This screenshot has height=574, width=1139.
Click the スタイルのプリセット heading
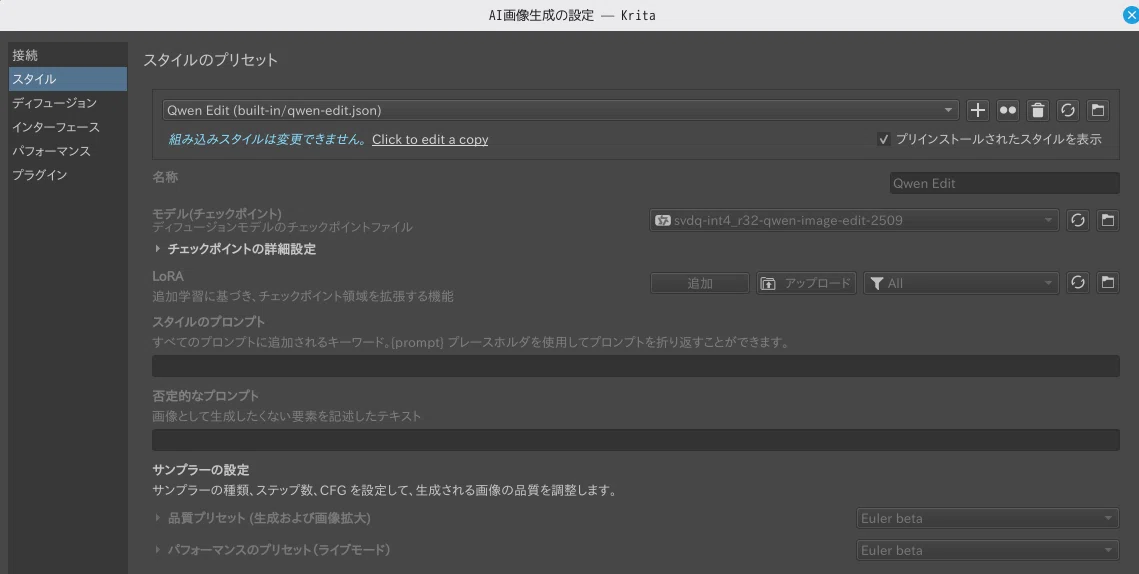pyautogui.click(x=211, y=60)
